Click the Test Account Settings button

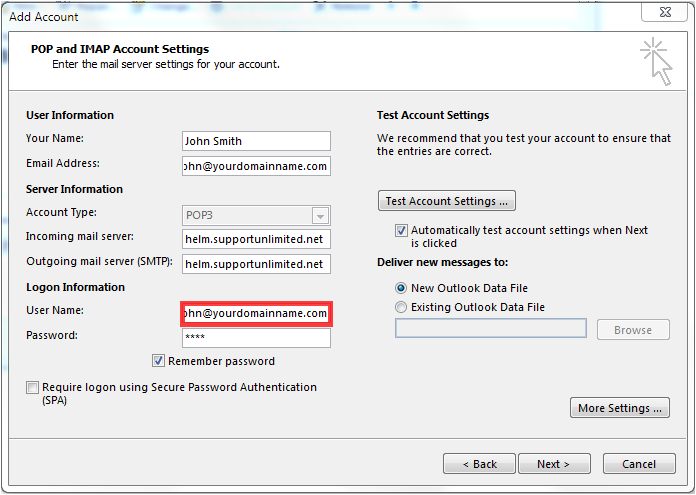point(447,201)
